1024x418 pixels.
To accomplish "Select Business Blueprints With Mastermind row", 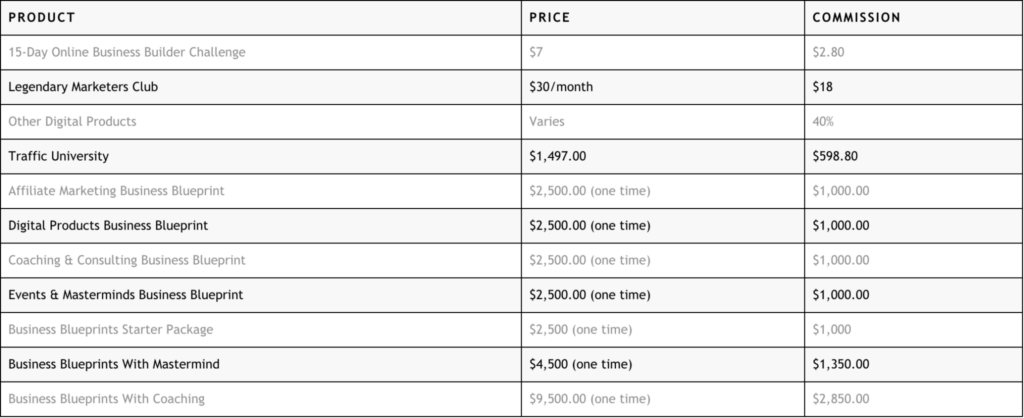I will coord(114,364).
